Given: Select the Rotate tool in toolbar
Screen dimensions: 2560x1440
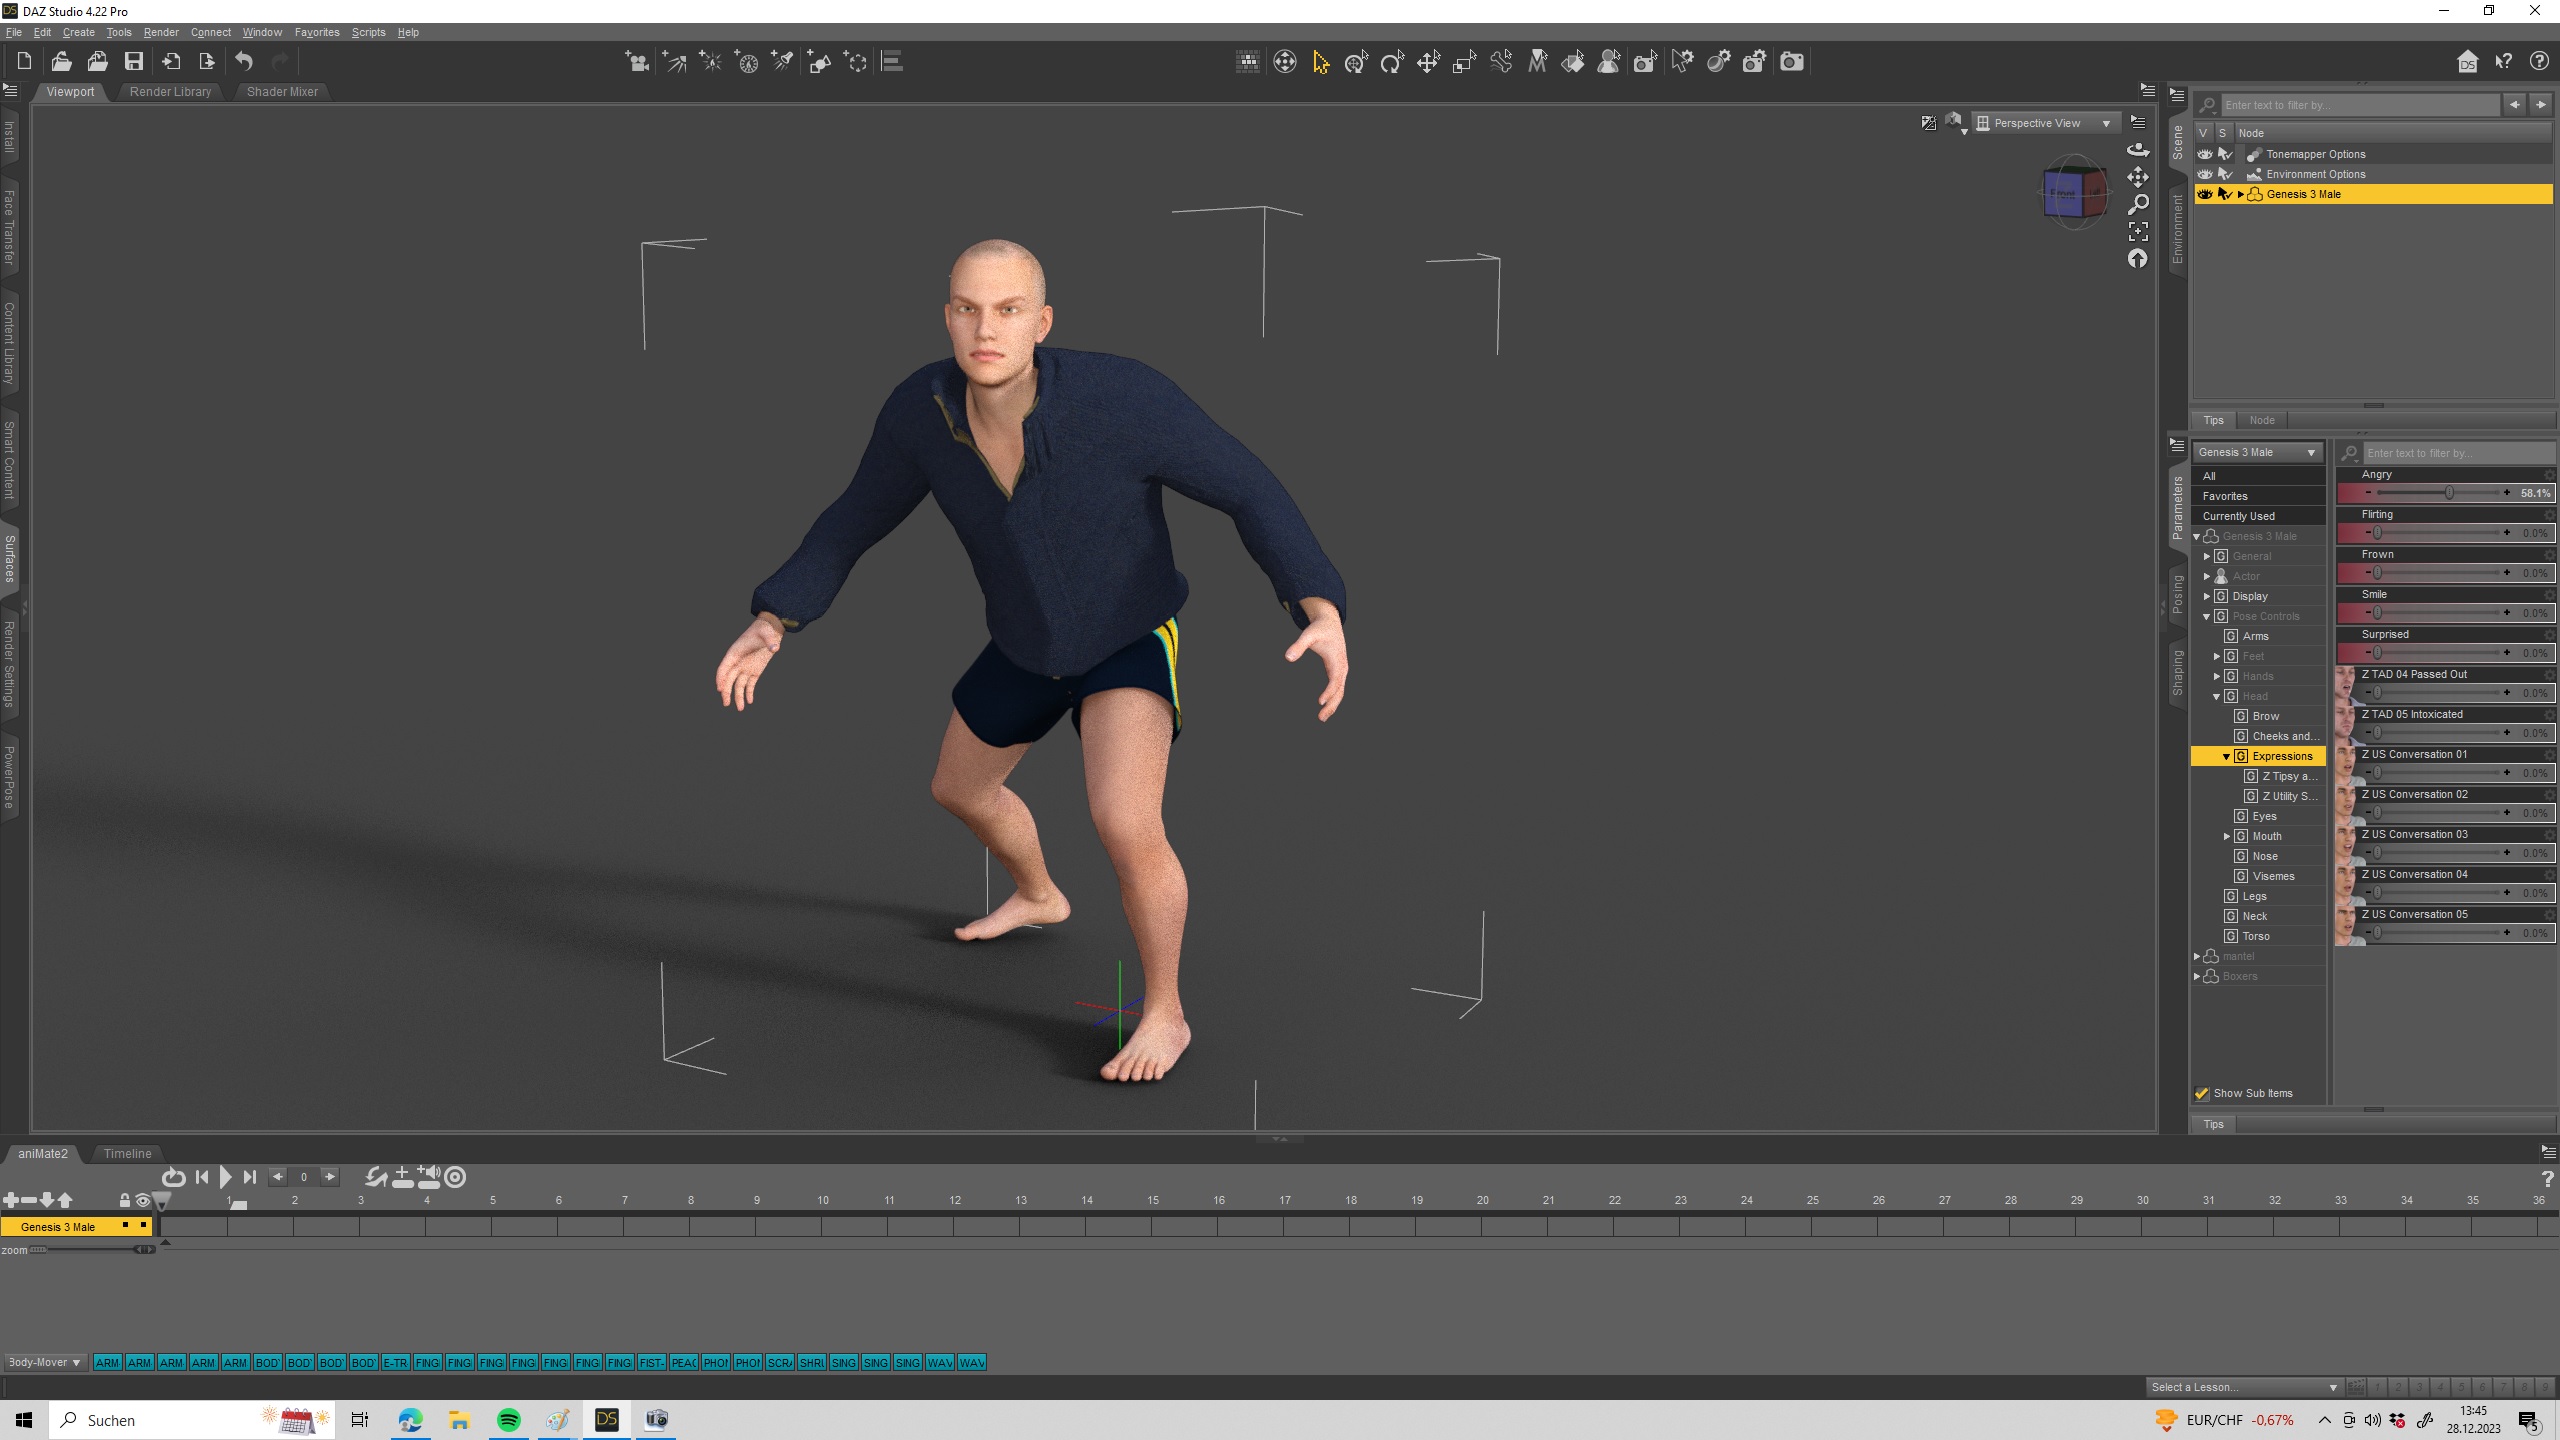Looking at the screenshot, I should pyautogui.click(x=1392, y=63).
